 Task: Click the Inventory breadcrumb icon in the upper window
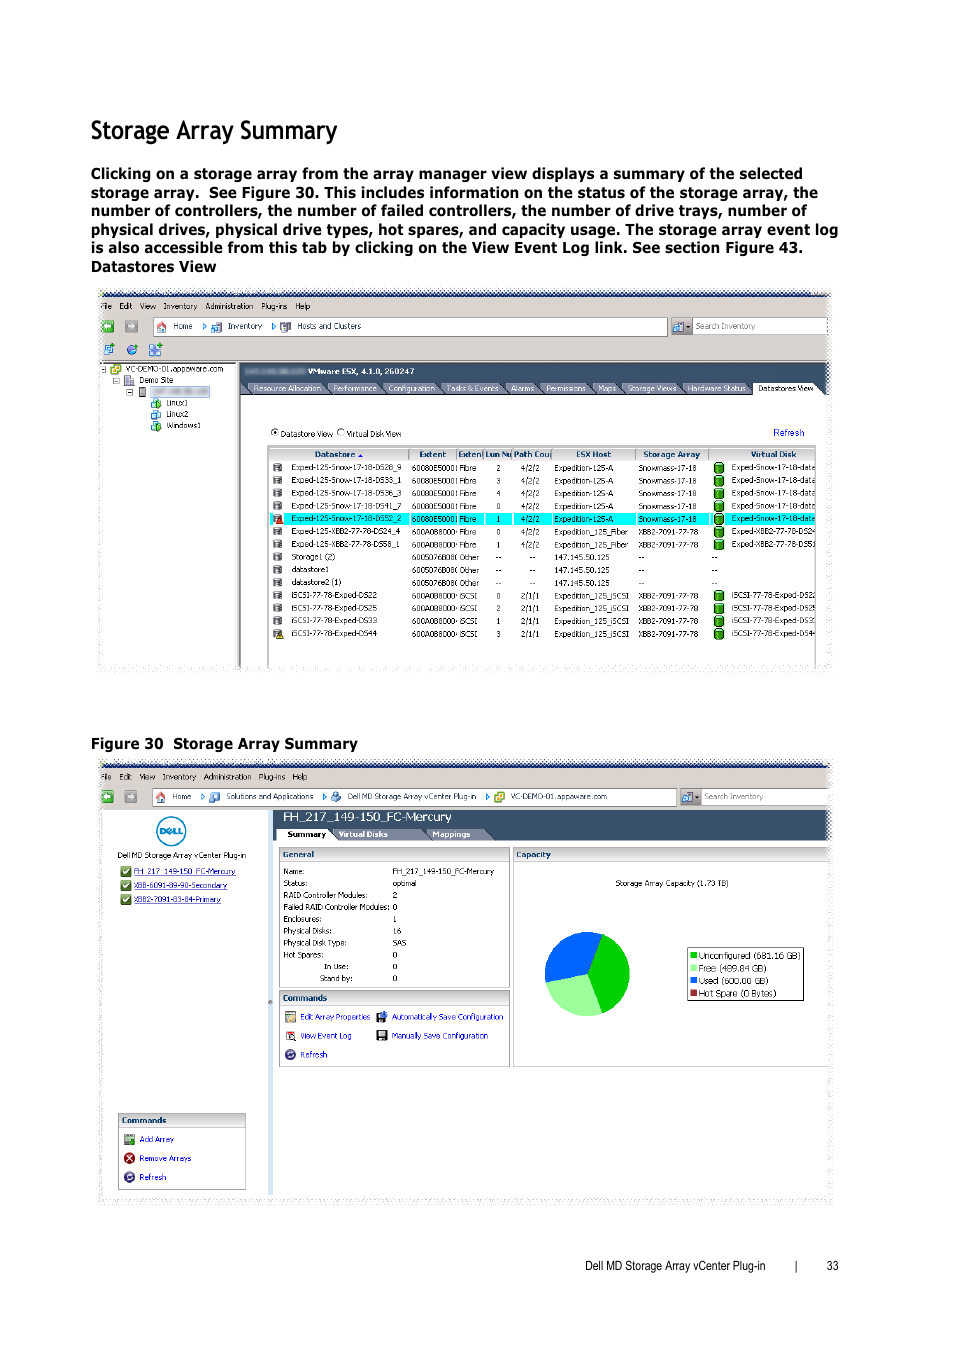(217, 327)
